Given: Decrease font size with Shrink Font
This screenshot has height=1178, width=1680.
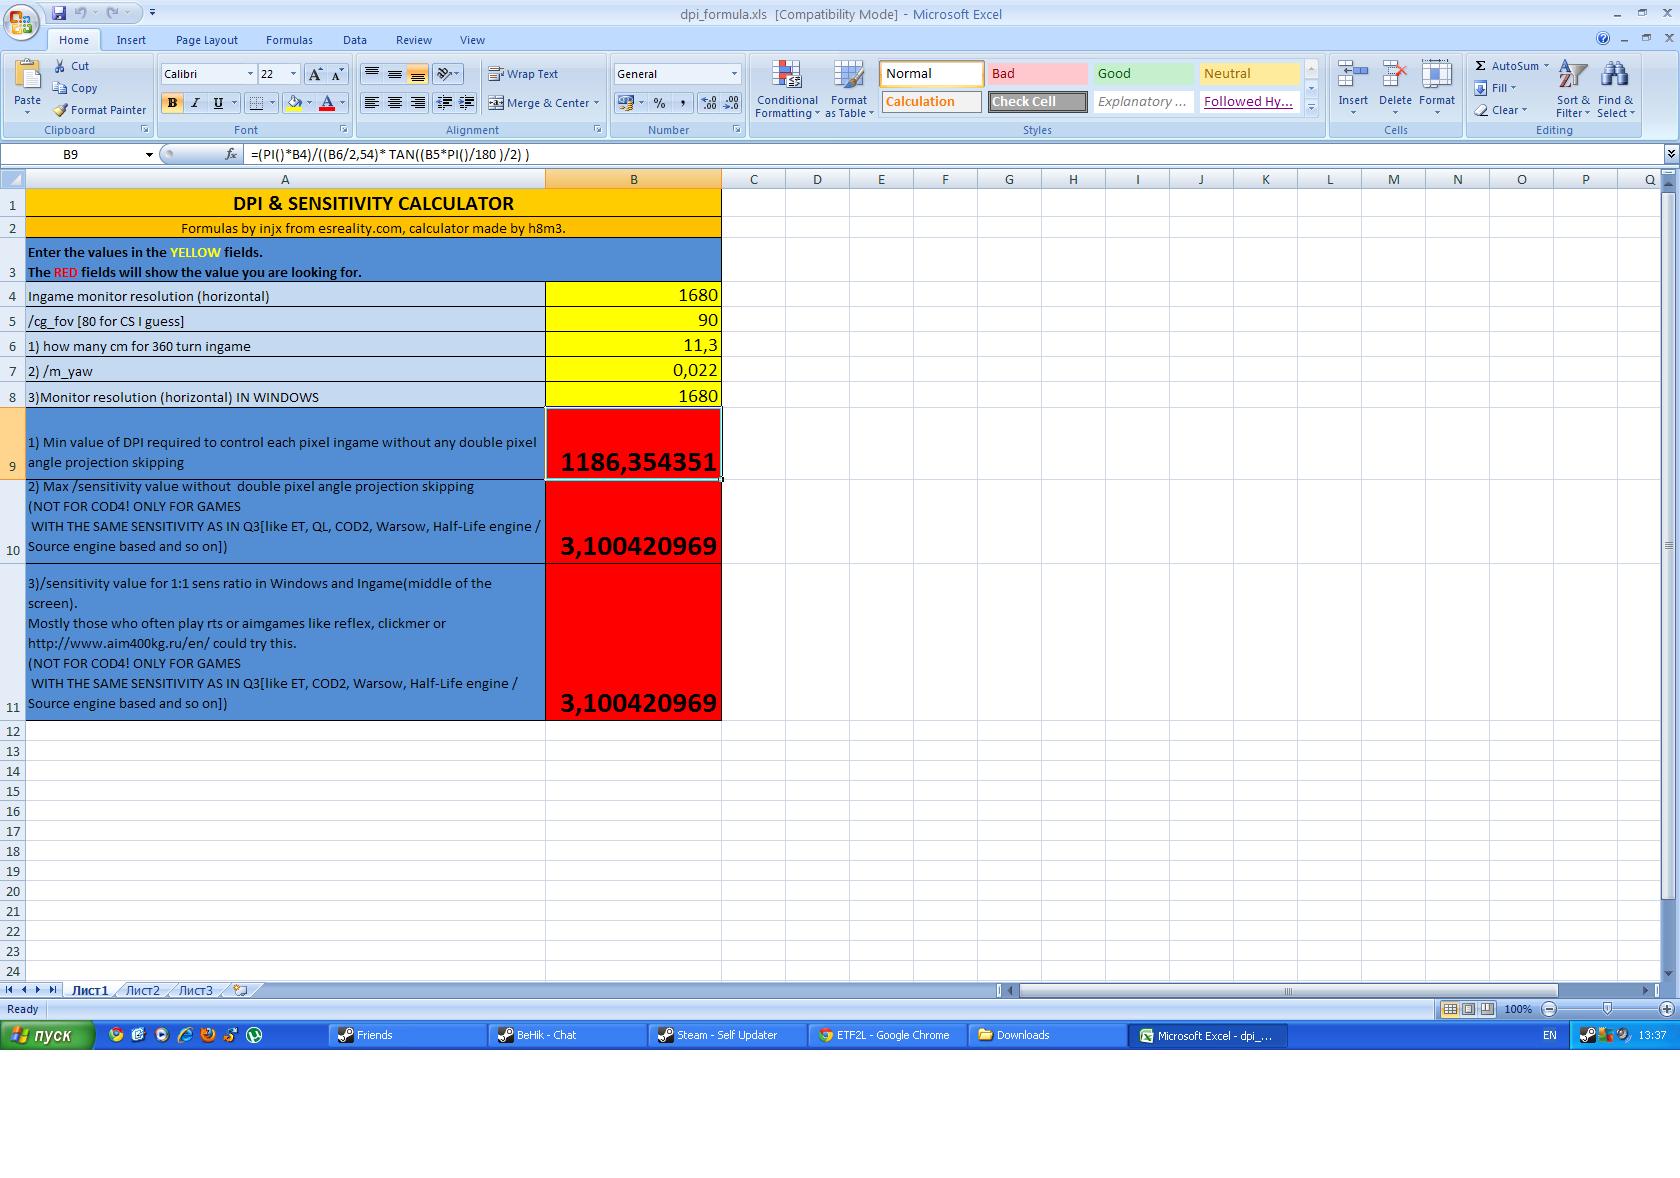Looking at the screenshot, I should coord(337,74).
